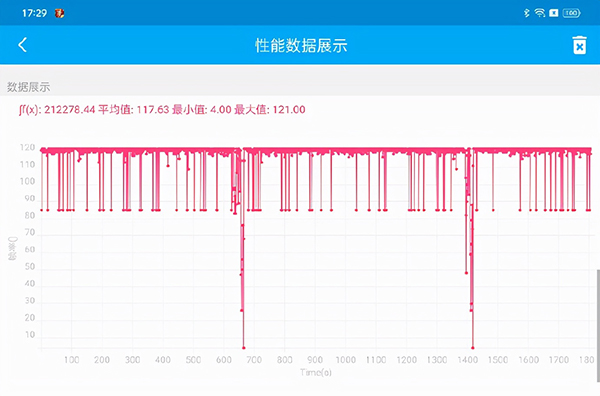The height and width of the screenshot is (396, 600).
Task: Tap the red app notification icon
Action: pyautogui.click(x=59, y=13)
